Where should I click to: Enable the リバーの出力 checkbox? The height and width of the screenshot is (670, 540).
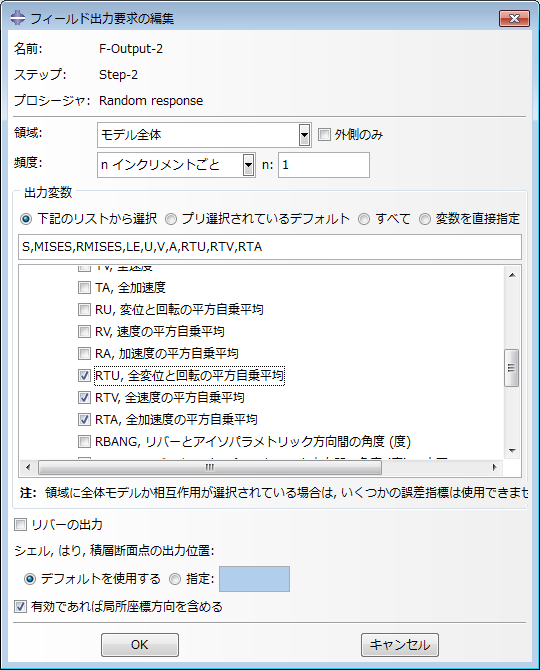click(20, 524)
